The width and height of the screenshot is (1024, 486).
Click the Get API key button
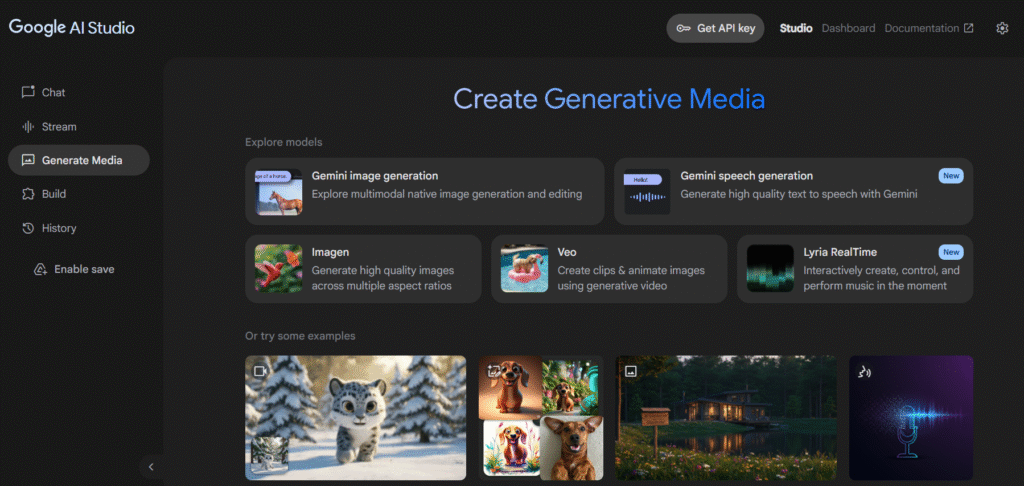click(x=715, y=28)
